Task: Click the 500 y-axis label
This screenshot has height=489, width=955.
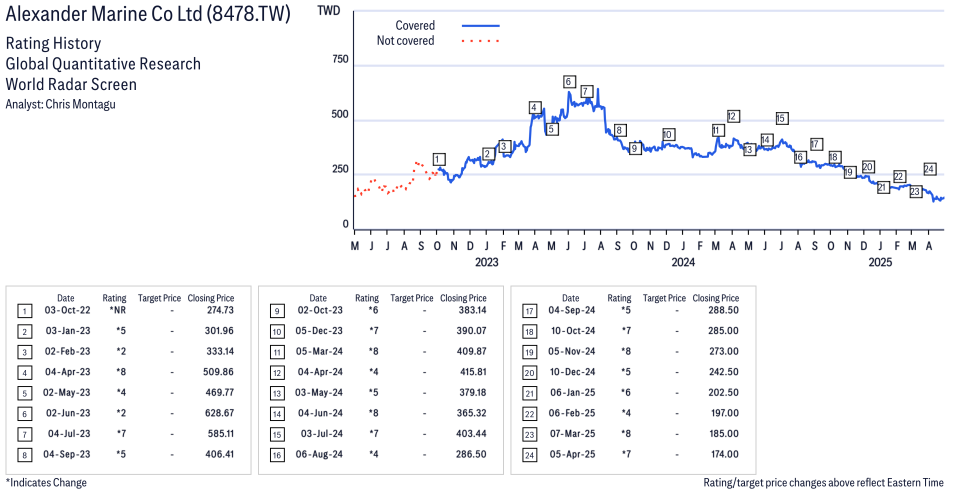Action: (x=340, y=114)
